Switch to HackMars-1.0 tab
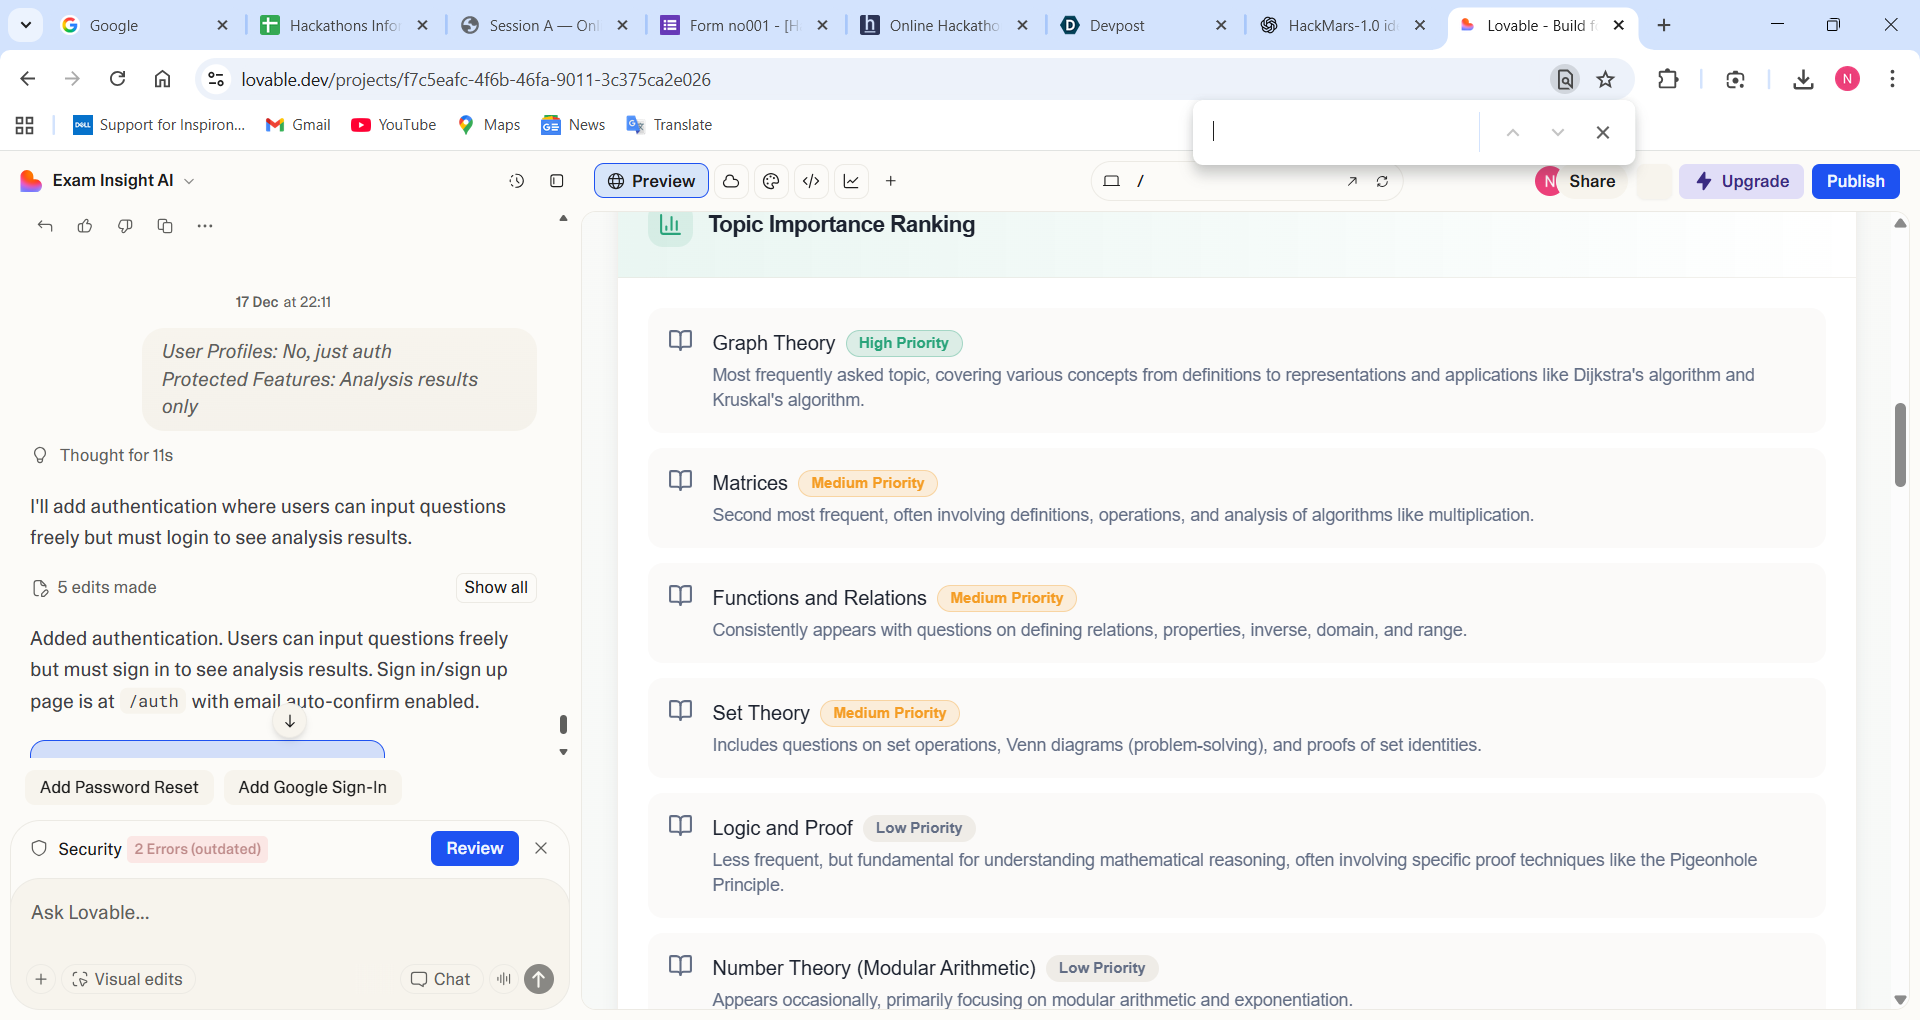The width and height of the screenshot is (1920, 1020). tap(1343, 25)
